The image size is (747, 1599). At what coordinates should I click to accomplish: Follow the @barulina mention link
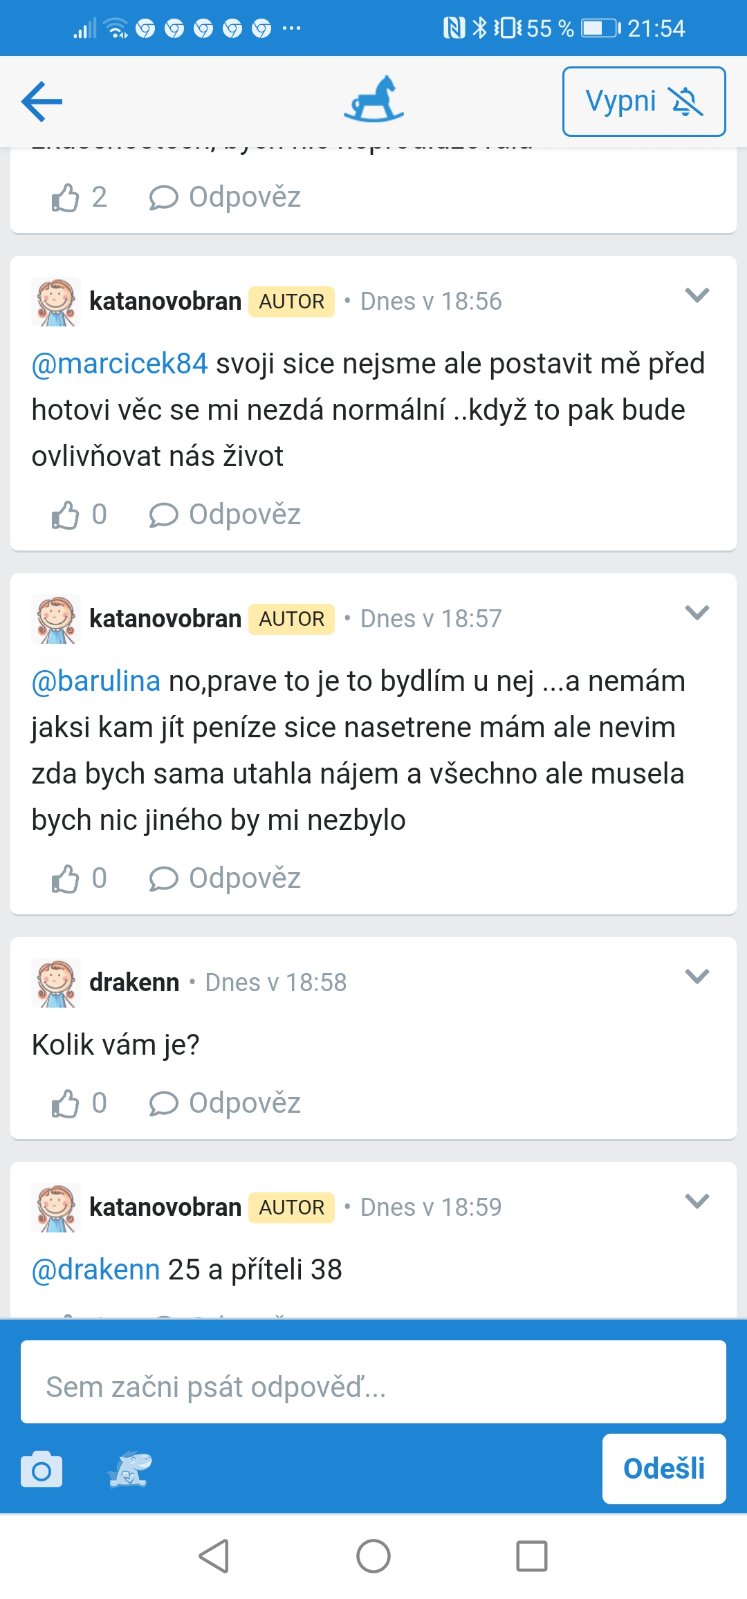[x=96, y=682]
